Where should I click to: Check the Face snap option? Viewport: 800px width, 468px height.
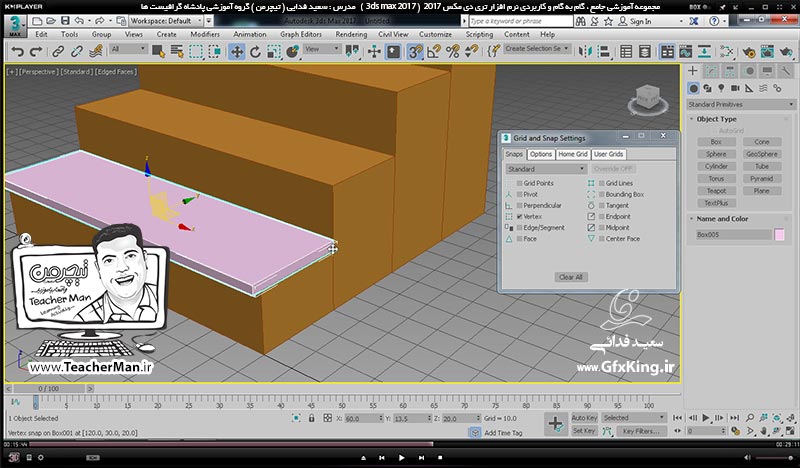[x=519, y=239]
